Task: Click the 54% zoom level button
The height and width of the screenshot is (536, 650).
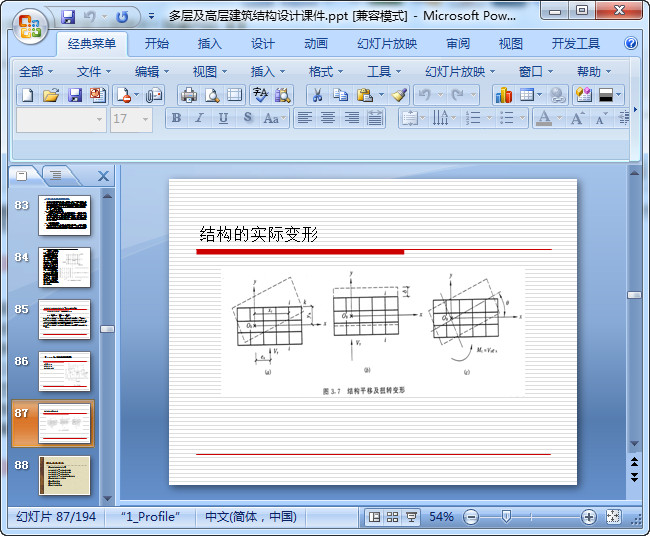Action: (x=441, y=517)
